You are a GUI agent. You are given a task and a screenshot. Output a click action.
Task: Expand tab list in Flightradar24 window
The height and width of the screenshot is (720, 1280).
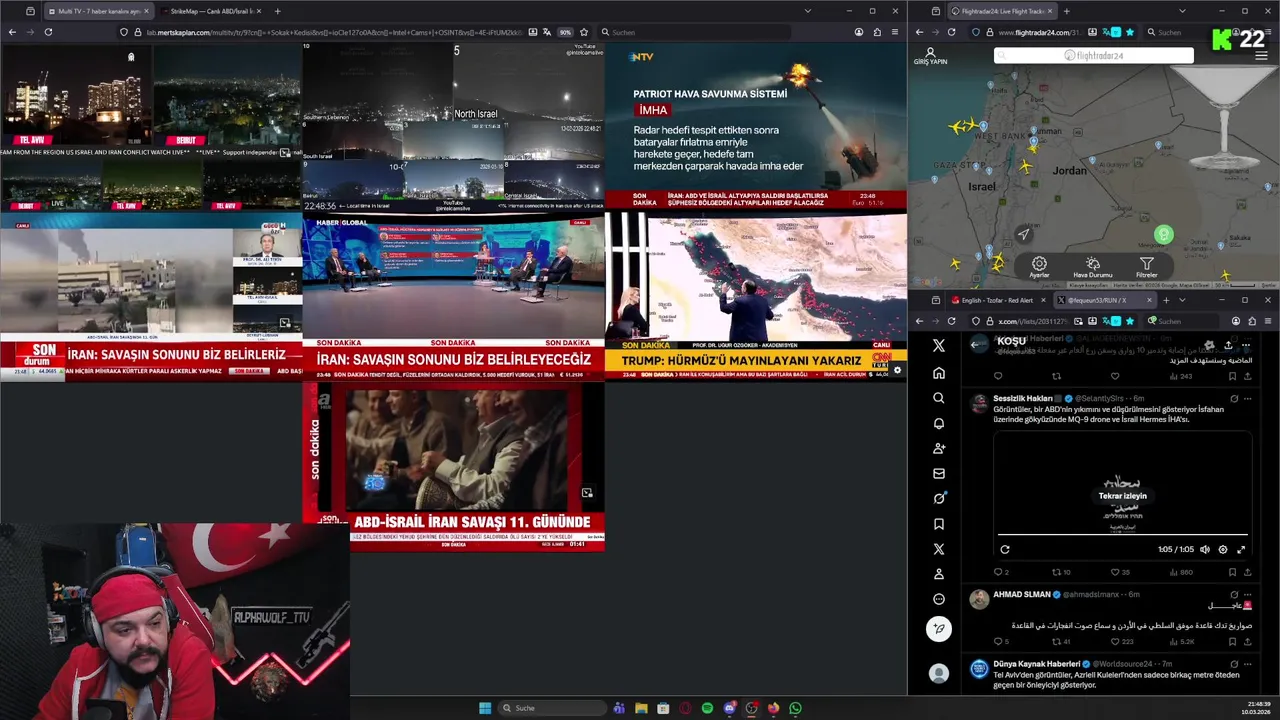click(1182, 11)
